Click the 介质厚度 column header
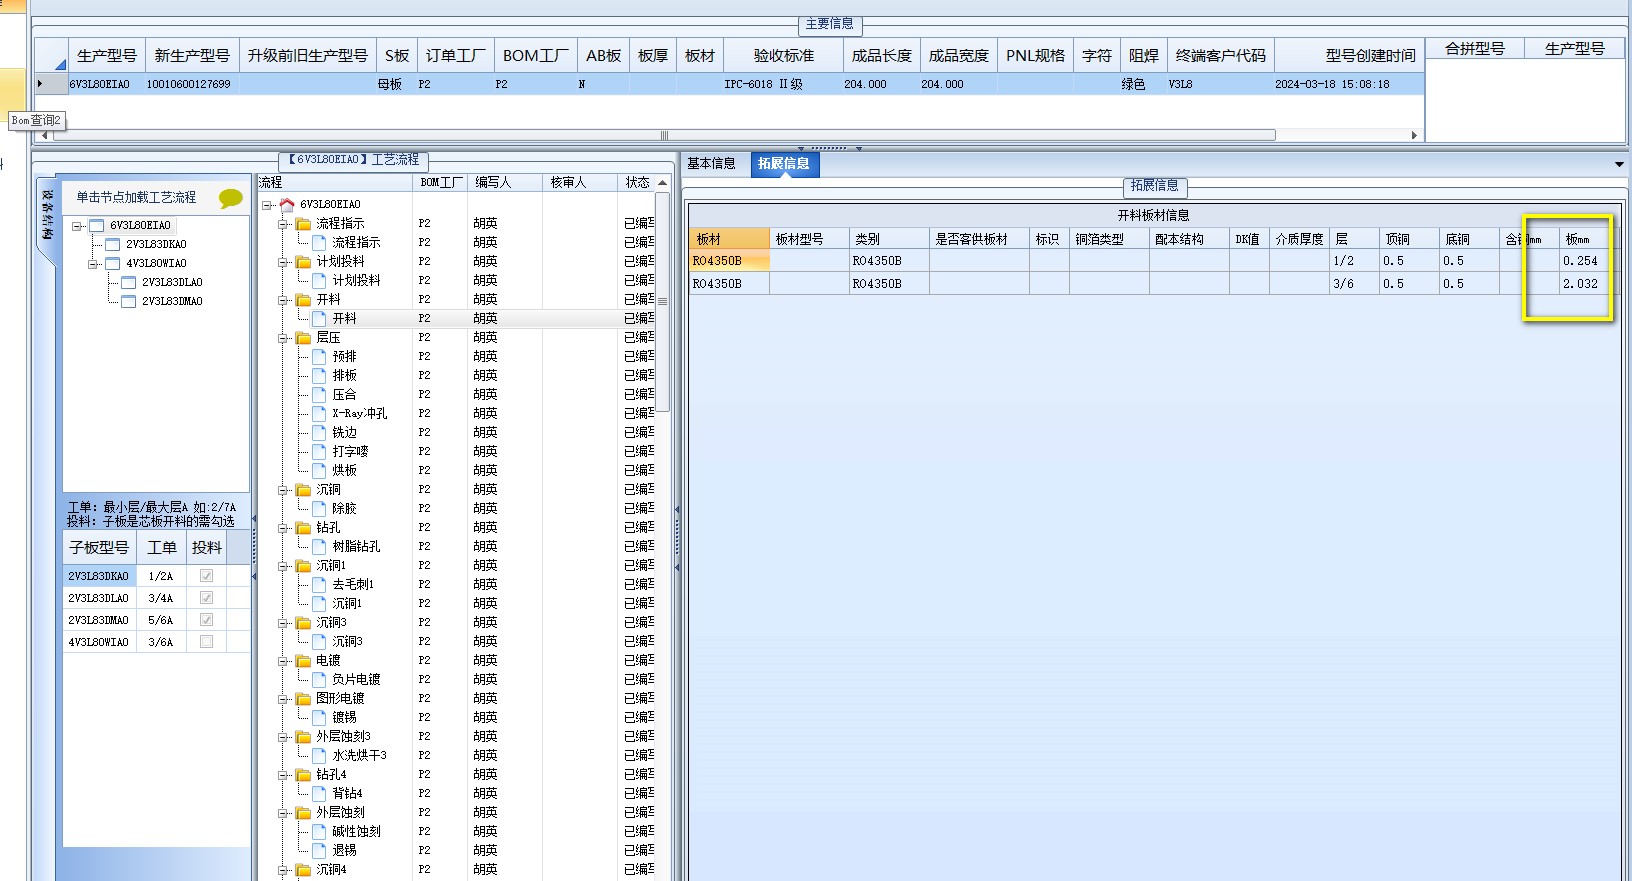The image size is (1632, 881). 1299,239
